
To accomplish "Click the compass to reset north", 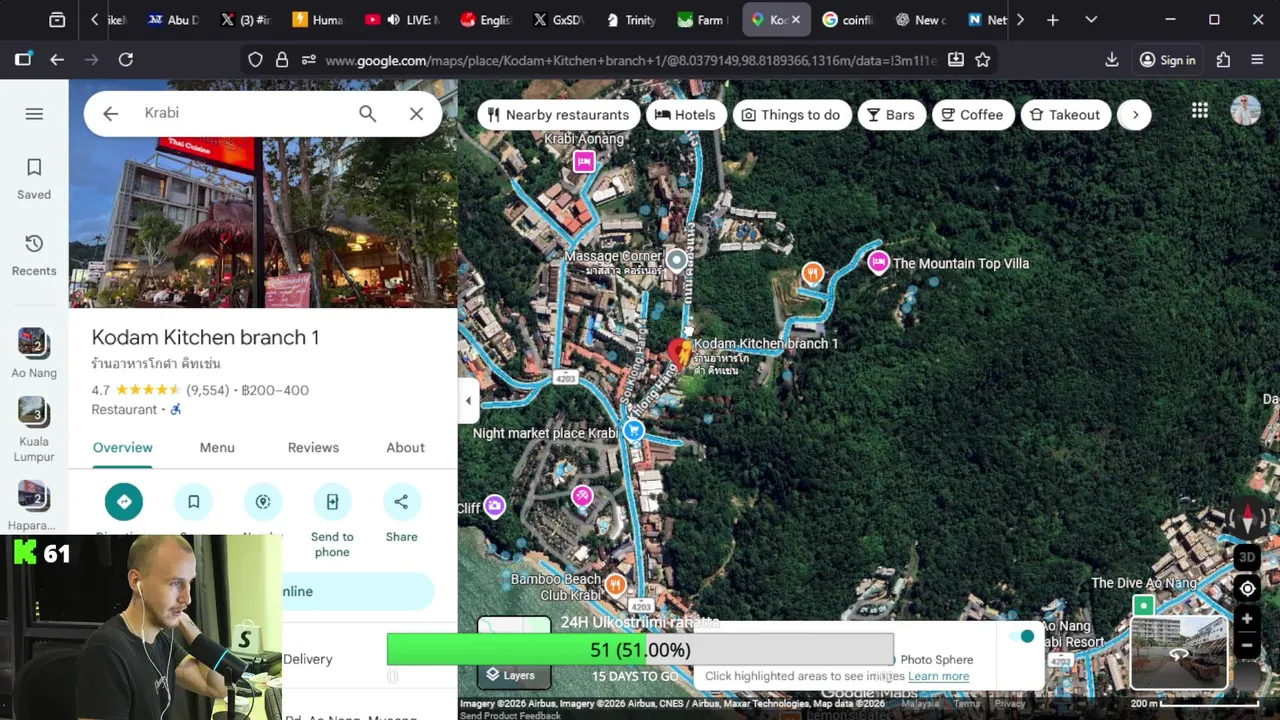I will 1247,519.
